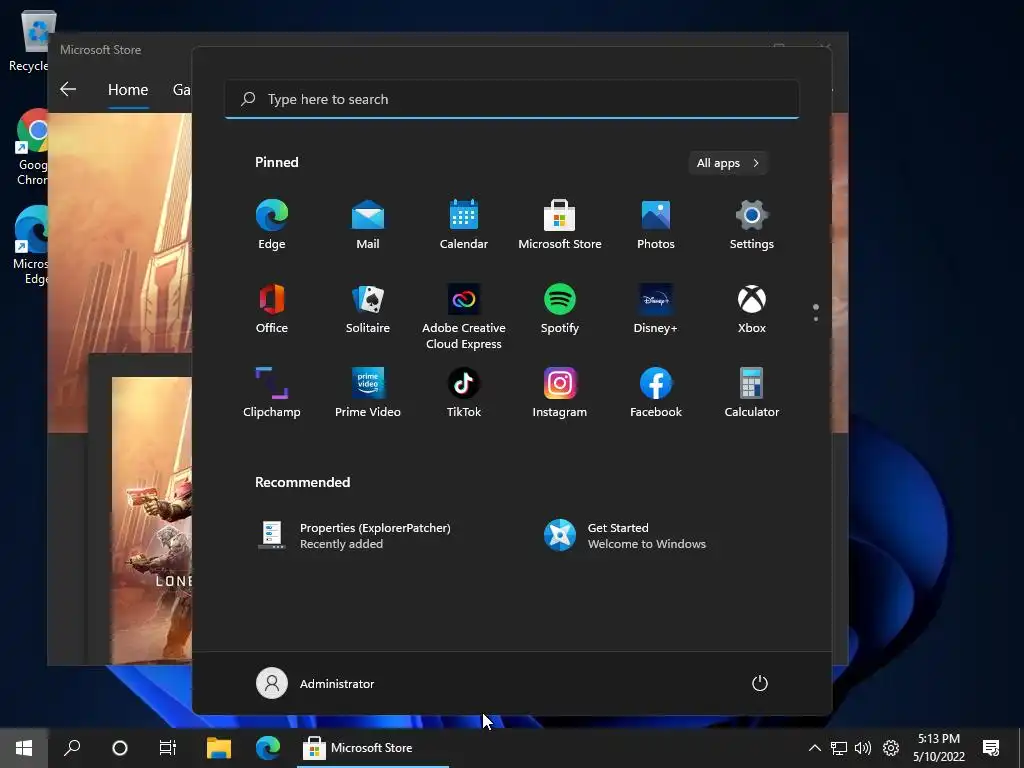
Task: Launch the Office app
Action: click(x=272, y=309)
